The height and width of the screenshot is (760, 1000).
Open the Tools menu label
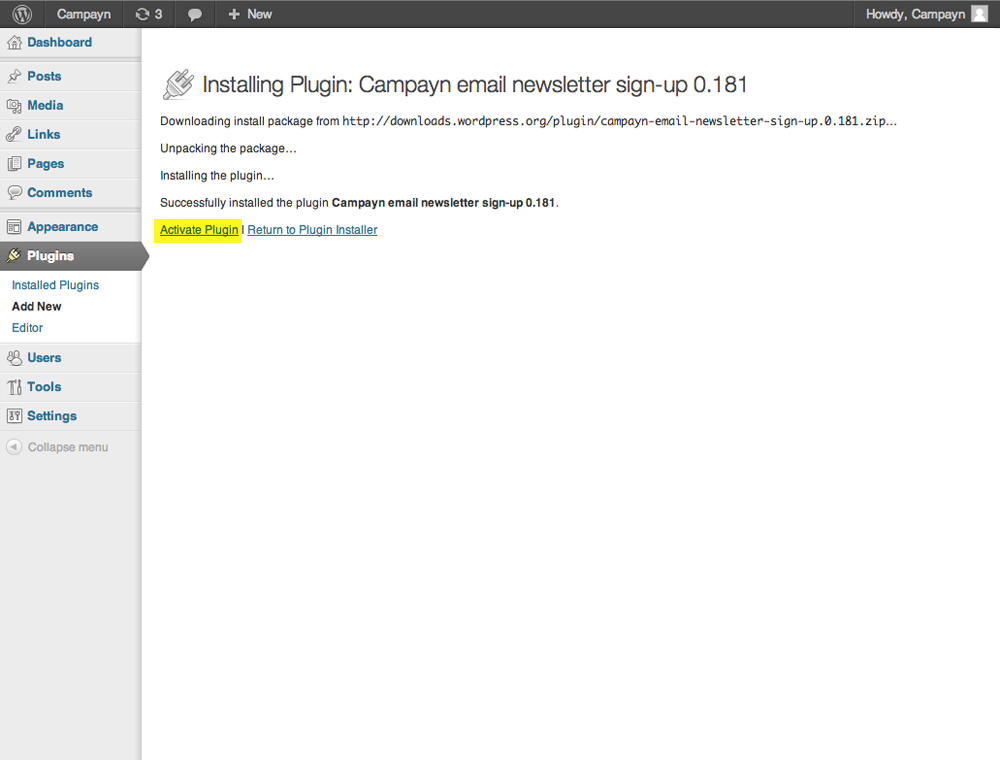pos(44,387)
